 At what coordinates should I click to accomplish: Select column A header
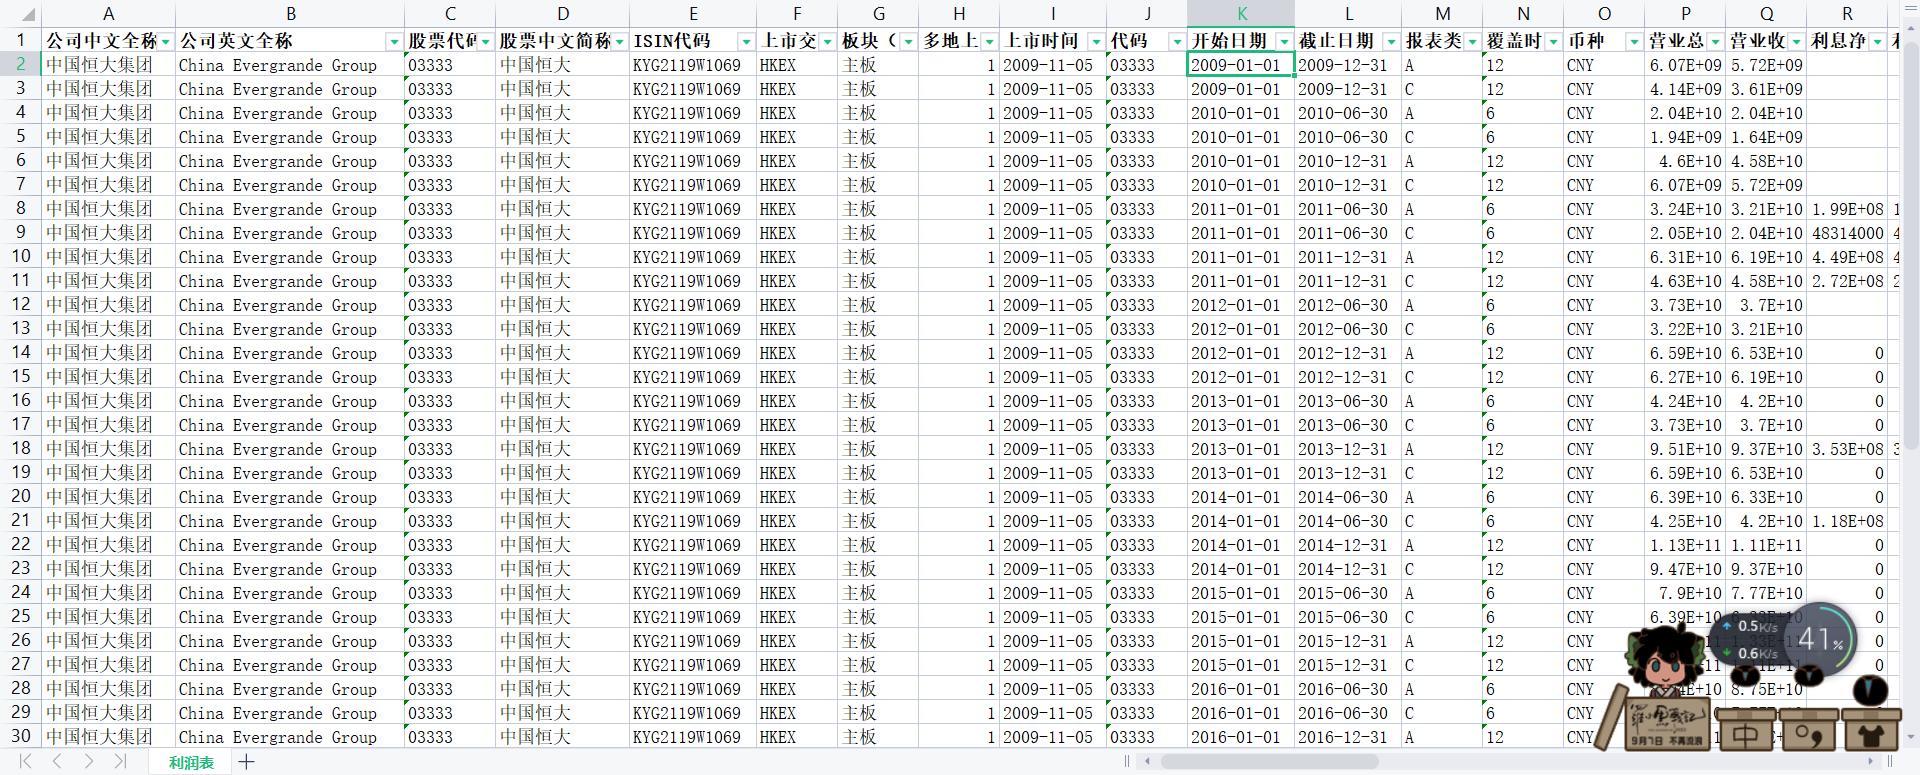tap(108, 14)
